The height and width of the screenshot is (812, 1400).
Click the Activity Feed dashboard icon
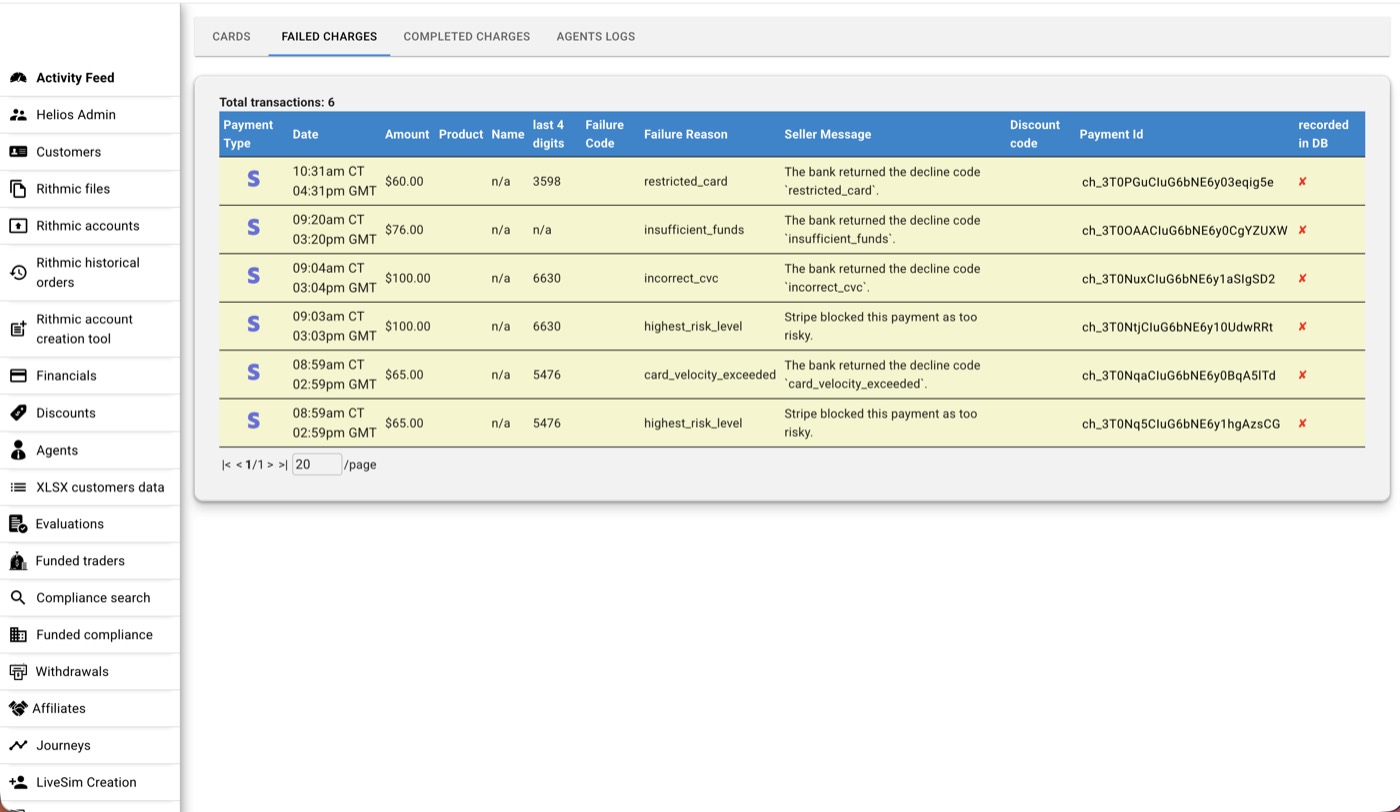pos(18,78)
